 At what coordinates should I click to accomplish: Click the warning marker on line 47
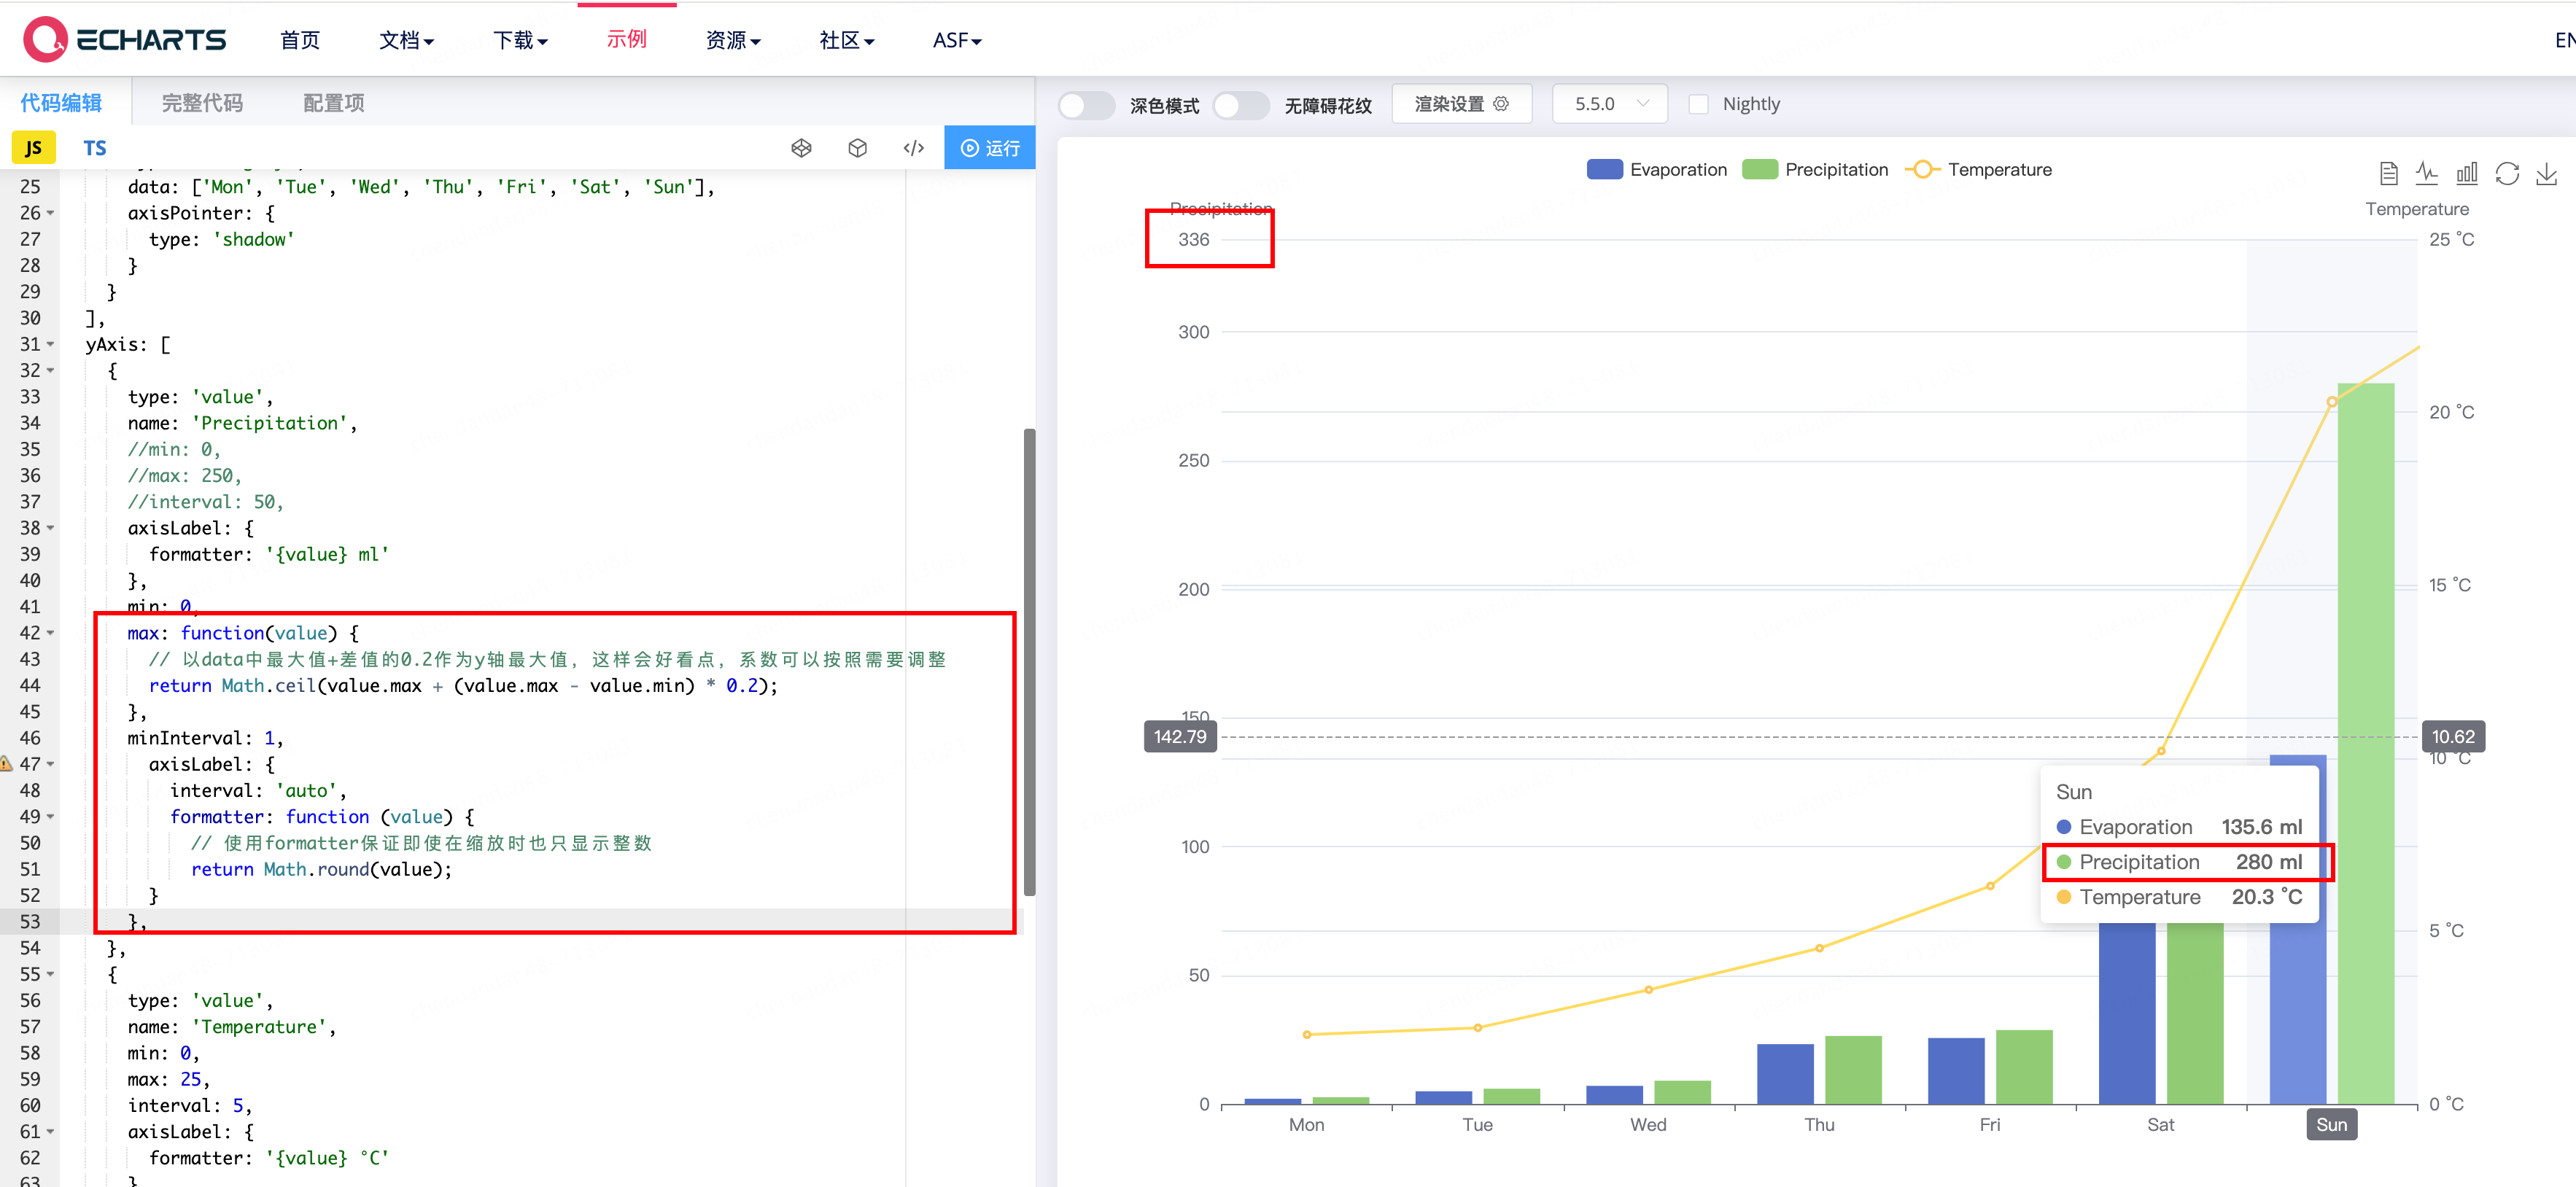[6, 764]
